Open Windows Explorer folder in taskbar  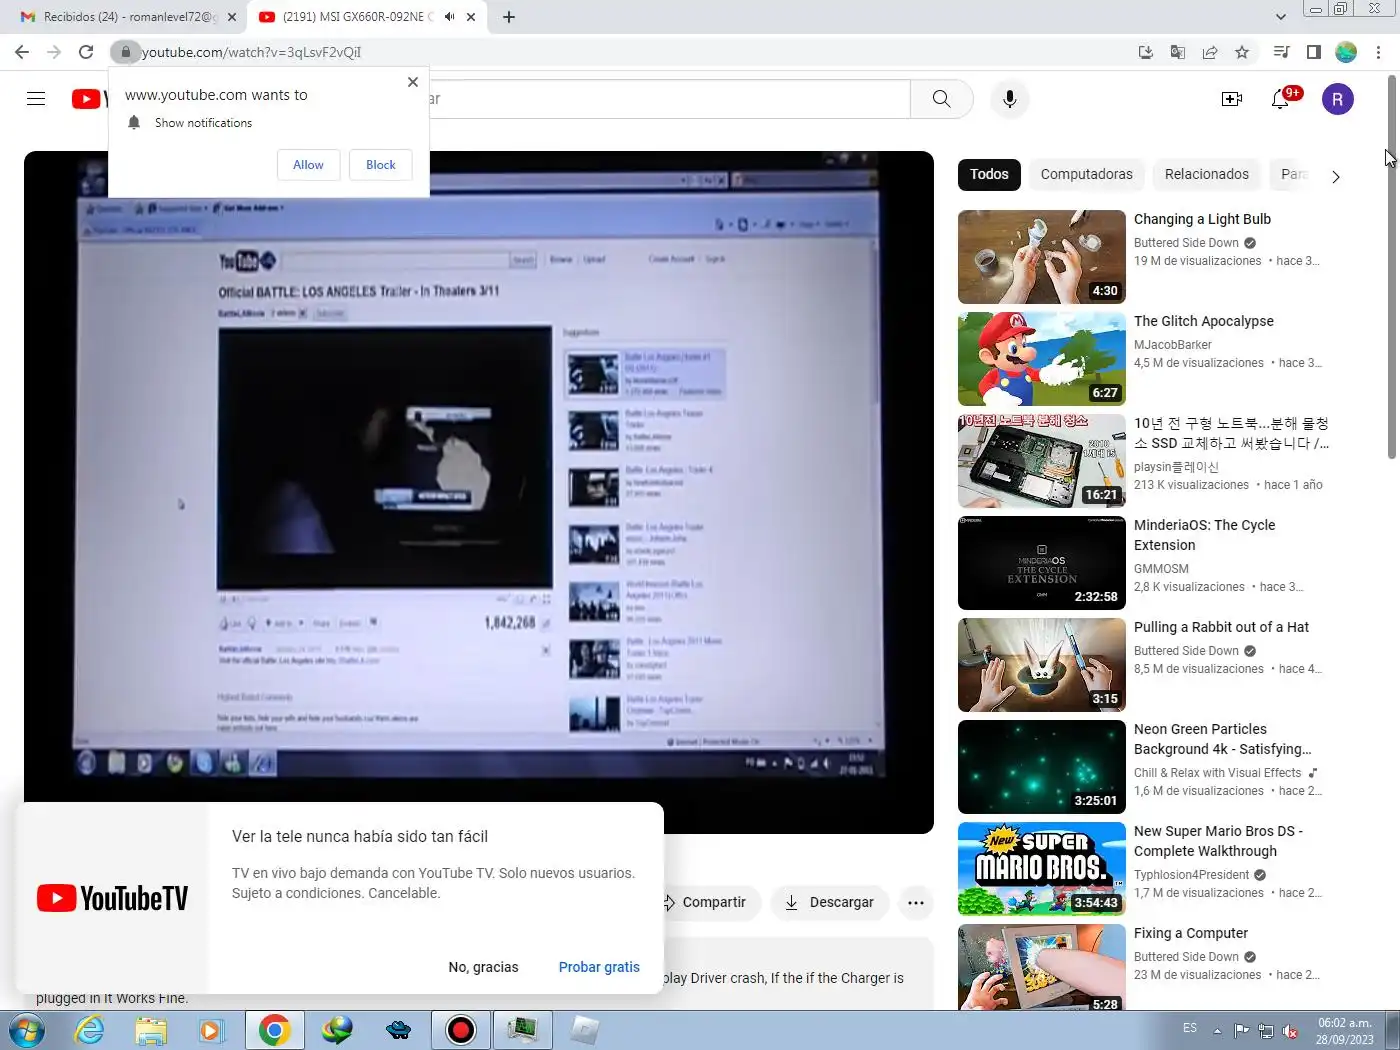[x=151, y=1030]
